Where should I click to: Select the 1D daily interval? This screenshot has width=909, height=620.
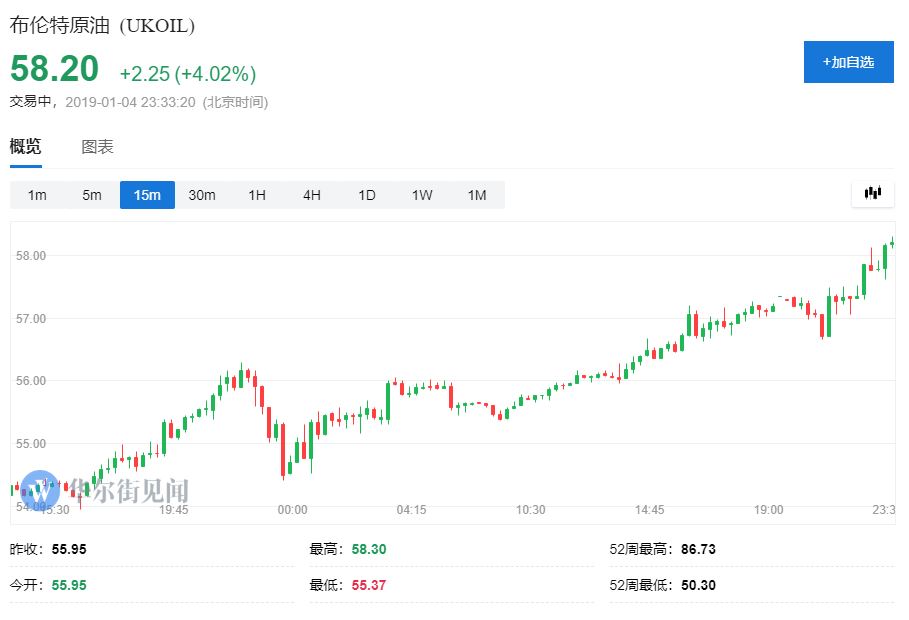[x=367, y=195]
